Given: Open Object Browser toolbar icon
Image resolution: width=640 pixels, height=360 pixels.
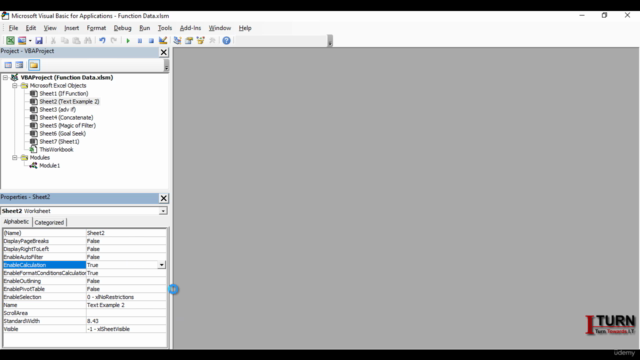Looking at the screenshot, I should (200, 40).
